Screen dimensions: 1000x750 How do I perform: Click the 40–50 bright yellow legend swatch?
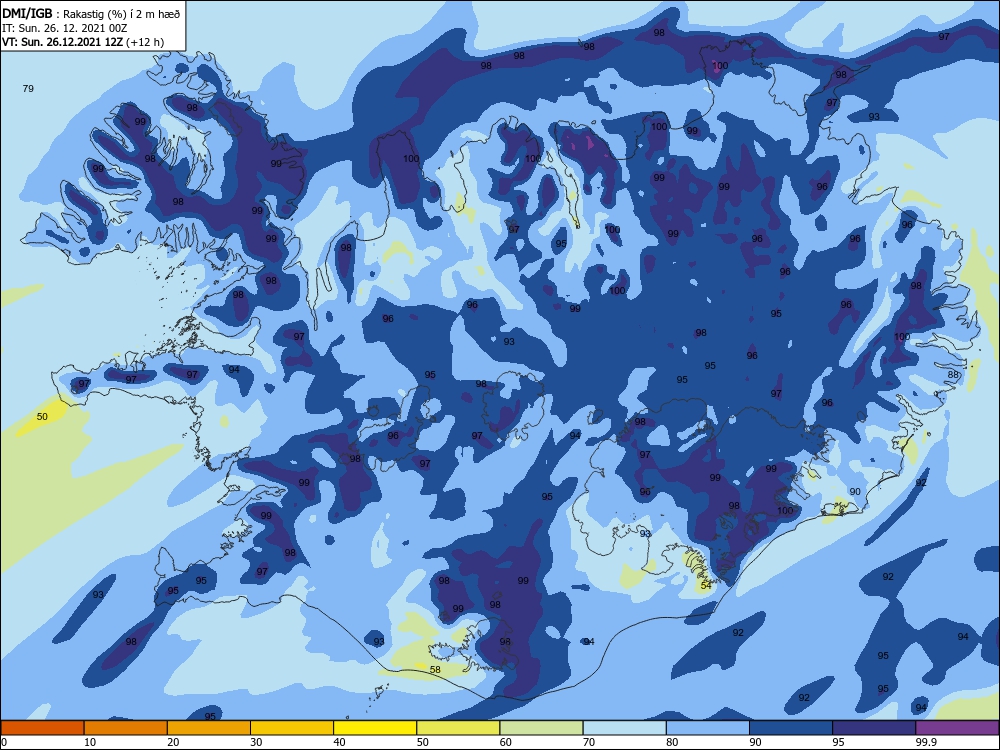375,728
